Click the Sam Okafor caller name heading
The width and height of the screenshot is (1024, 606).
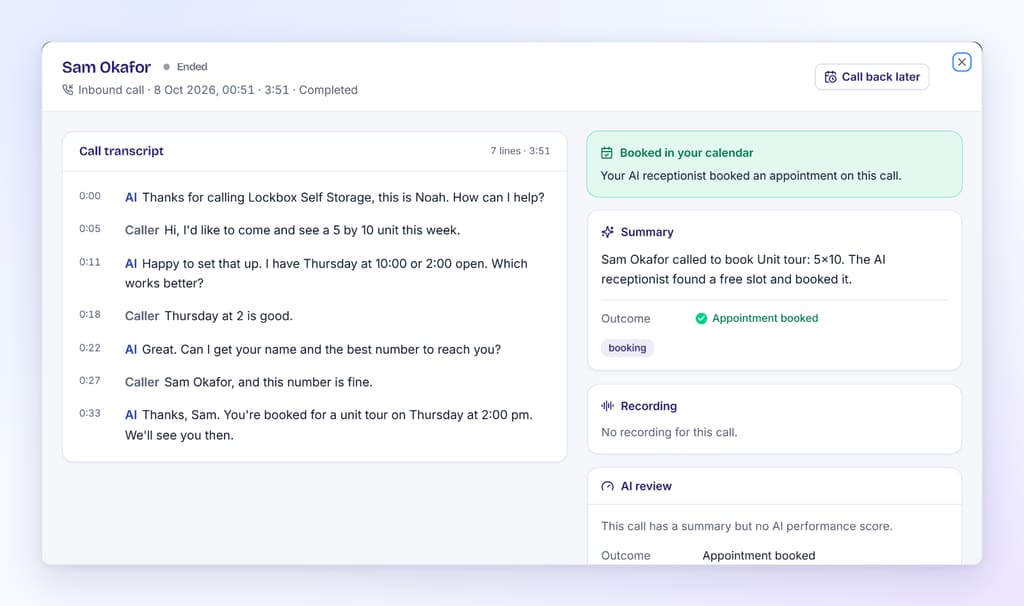[x=106, y=67]
